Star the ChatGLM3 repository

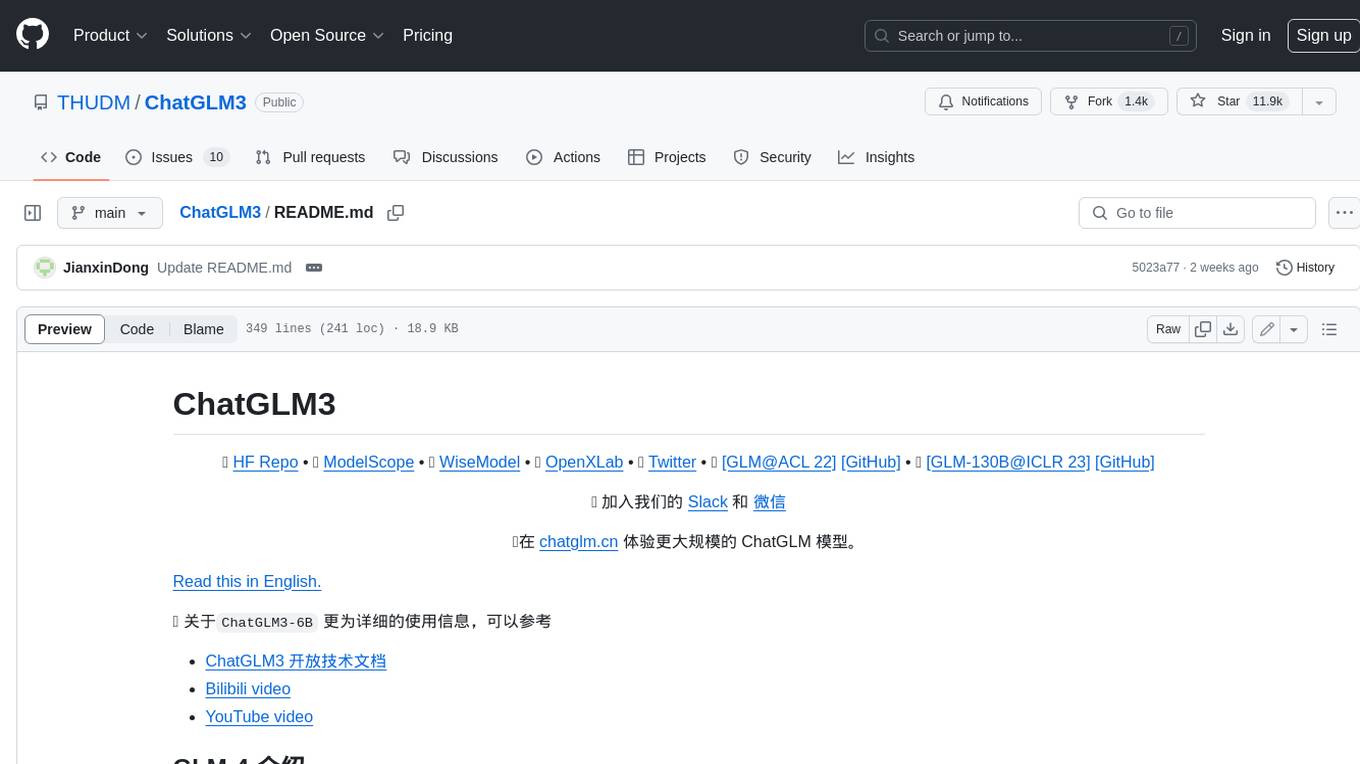pos(1239,102)
